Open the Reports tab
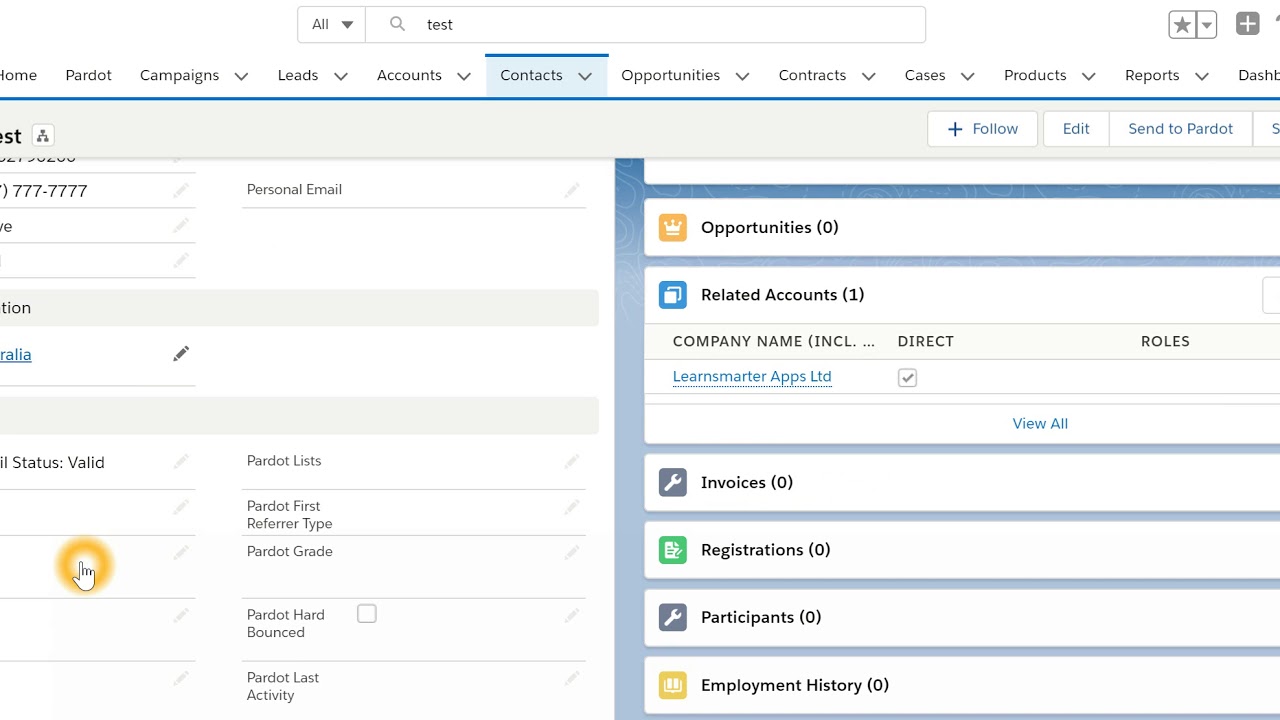The image size is (1280, 720). [1152, 75]
